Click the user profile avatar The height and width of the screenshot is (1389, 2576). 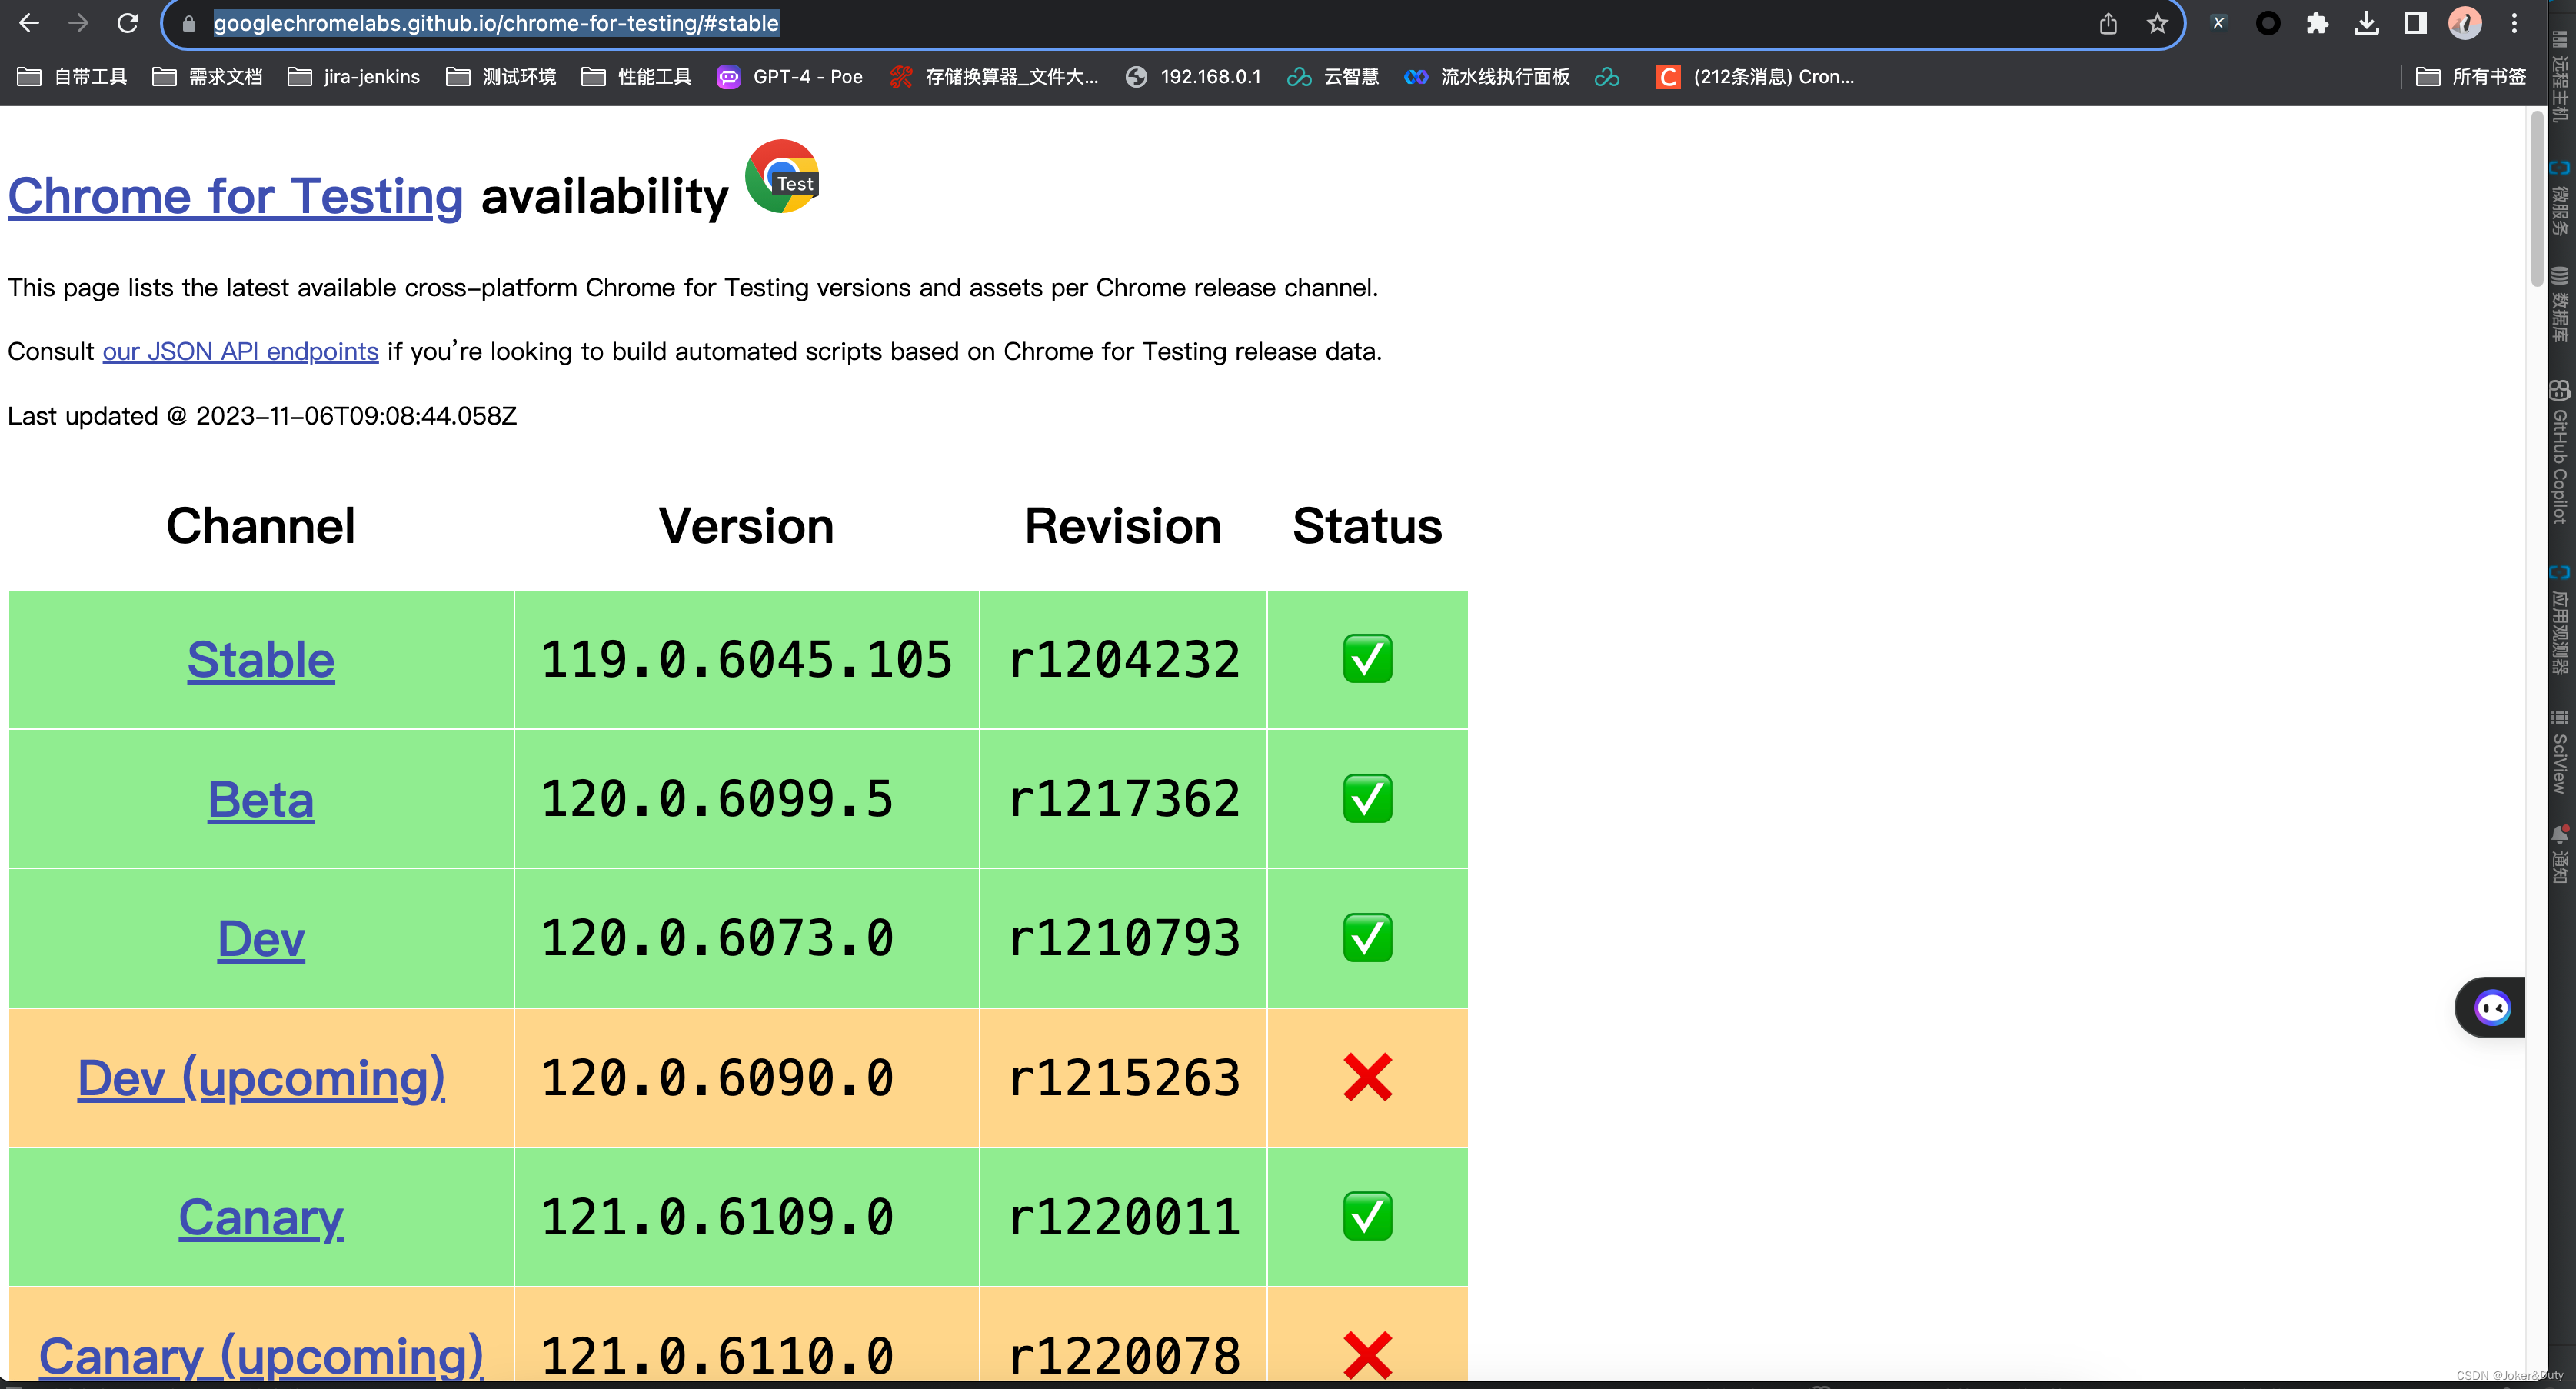click(2464, 23)
